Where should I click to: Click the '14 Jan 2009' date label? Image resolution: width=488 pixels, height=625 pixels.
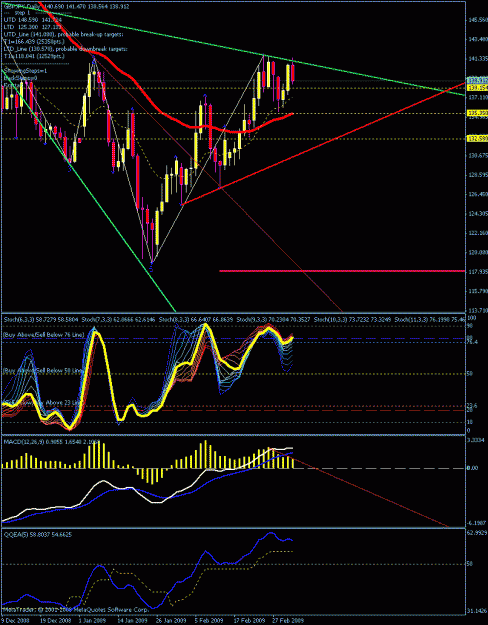[x=130, y=621]
